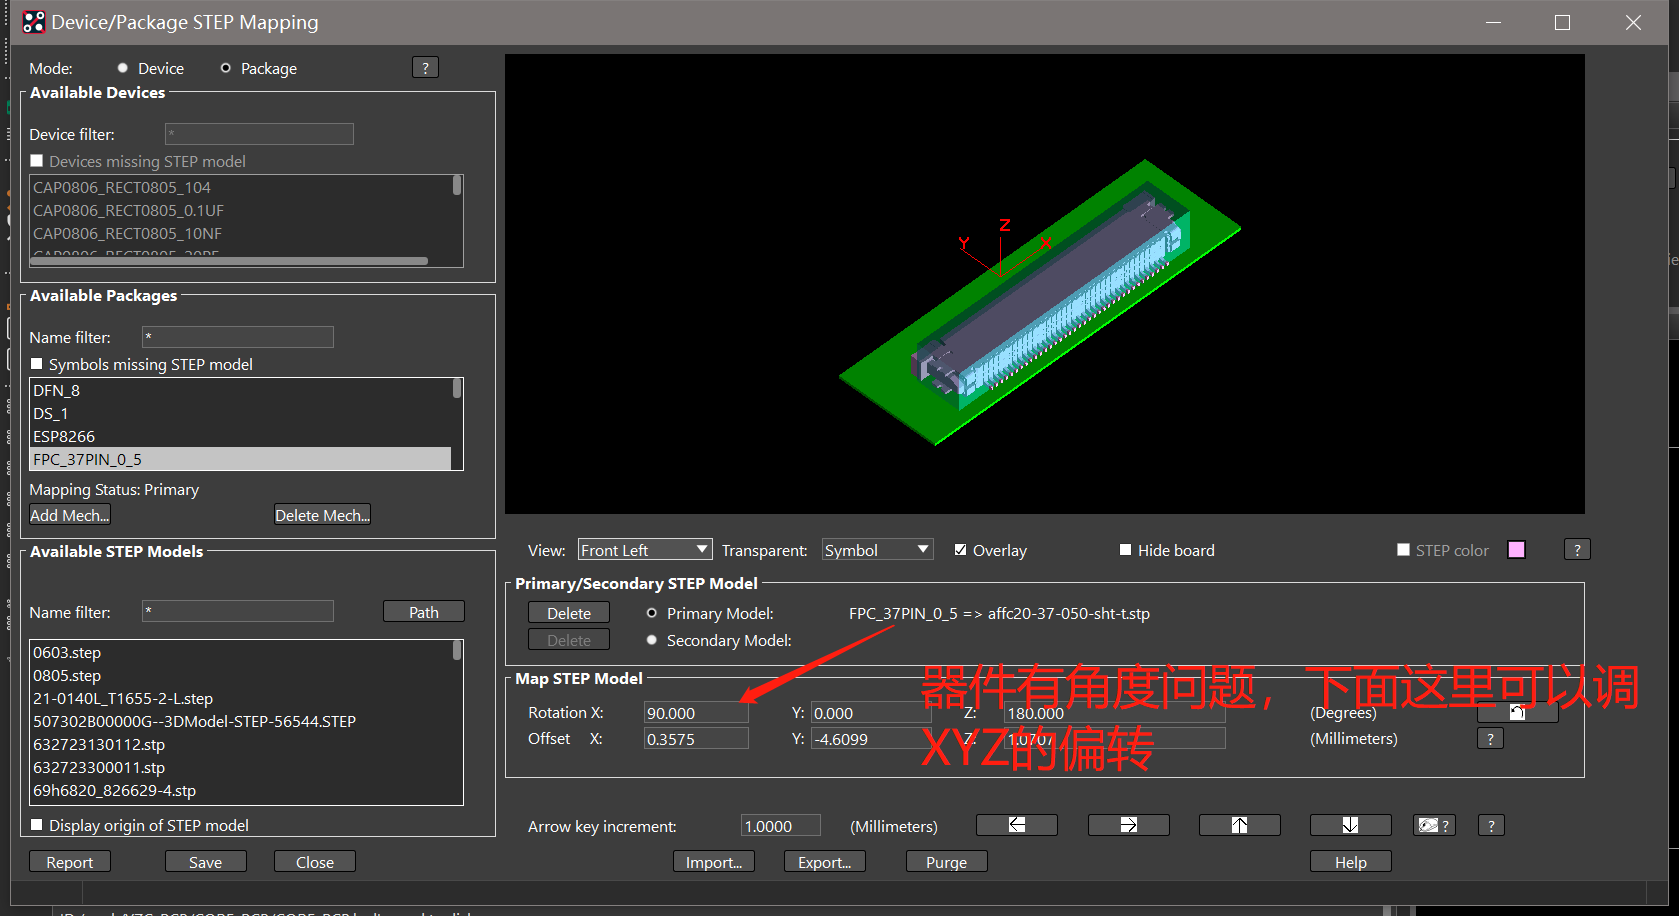Viewport: 1679px width, 916px height.
Task: Enable Symbols missing STEP model checkbox
Action: coord(37,364)
